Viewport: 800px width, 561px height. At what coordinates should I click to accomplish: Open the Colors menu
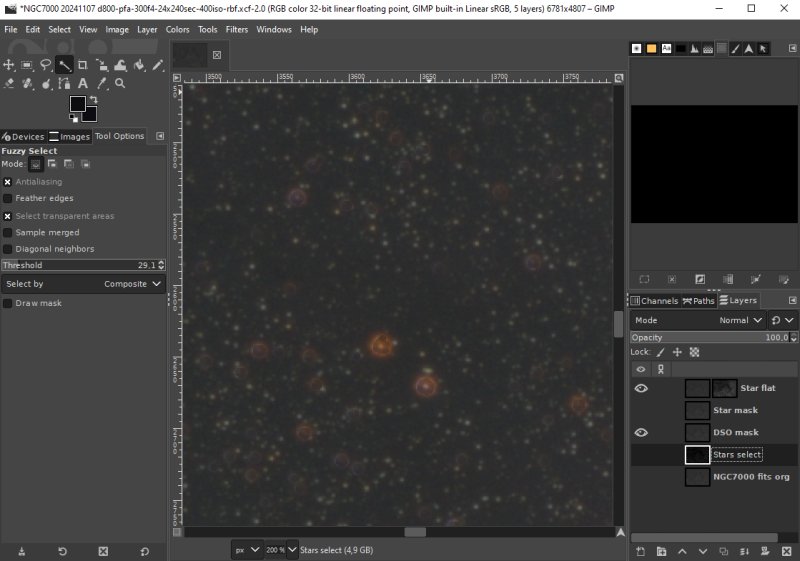tap(178, 30)
